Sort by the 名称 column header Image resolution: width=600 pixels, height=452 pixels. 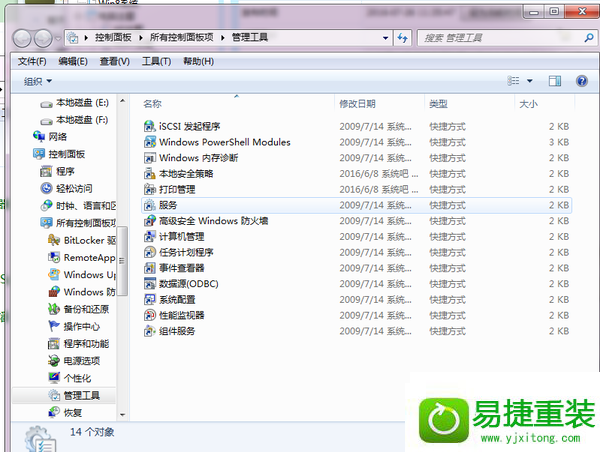pyautogui.click(x=152, y=104)
